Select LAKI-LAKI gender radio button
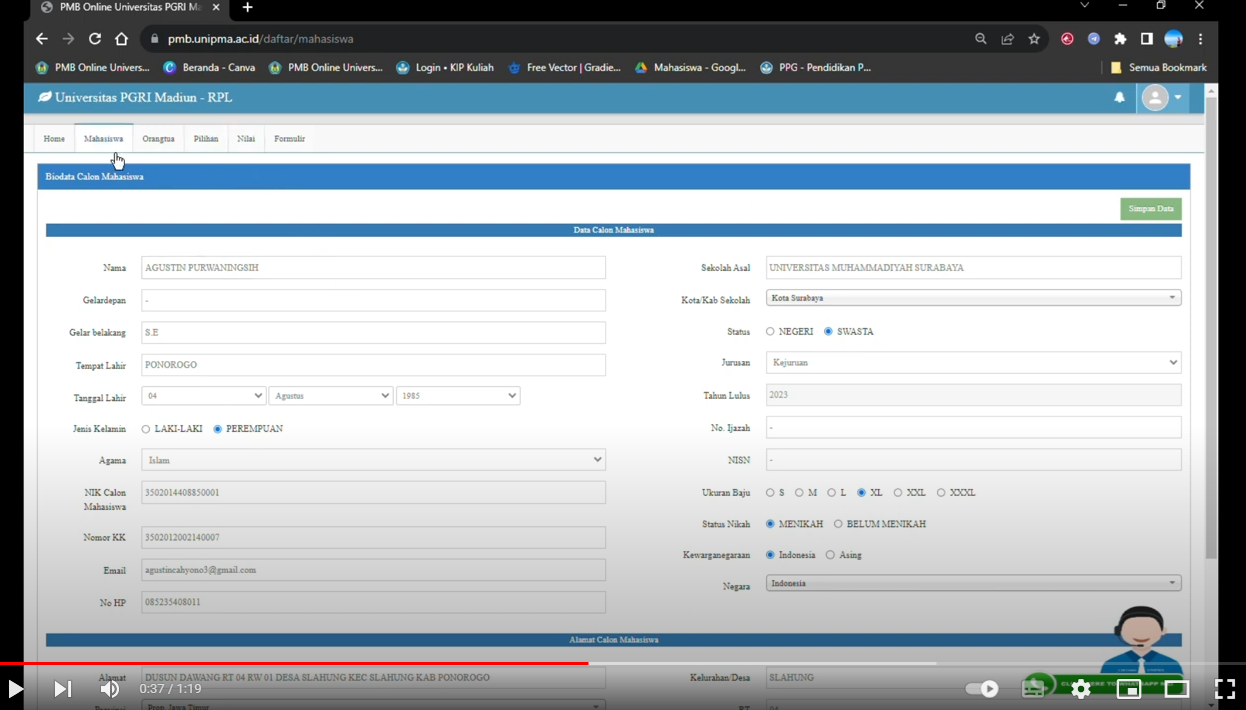The height and width of the screenshot is (710, 1246). 146,429
